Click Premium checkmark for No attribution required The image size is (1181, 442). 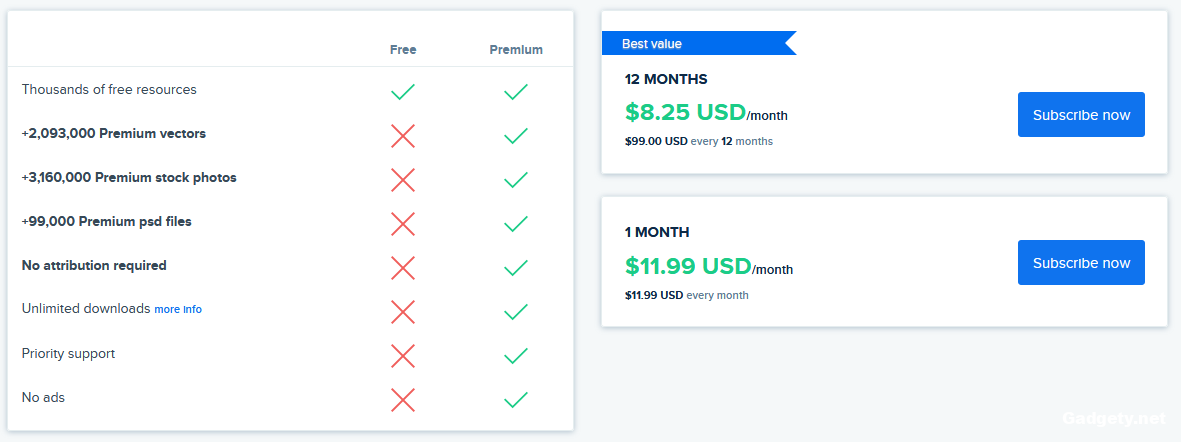516,268
